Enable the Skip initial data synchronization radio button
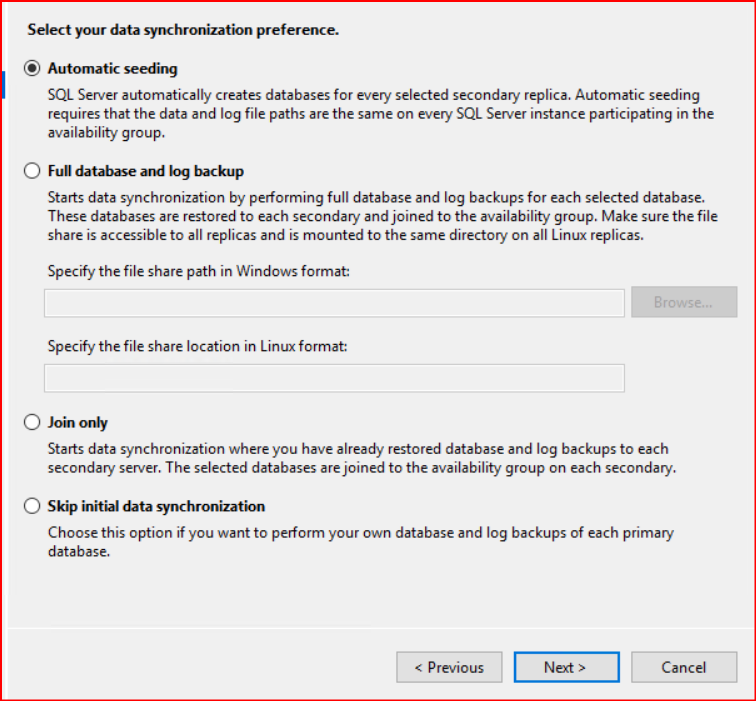 coord(33,507)
